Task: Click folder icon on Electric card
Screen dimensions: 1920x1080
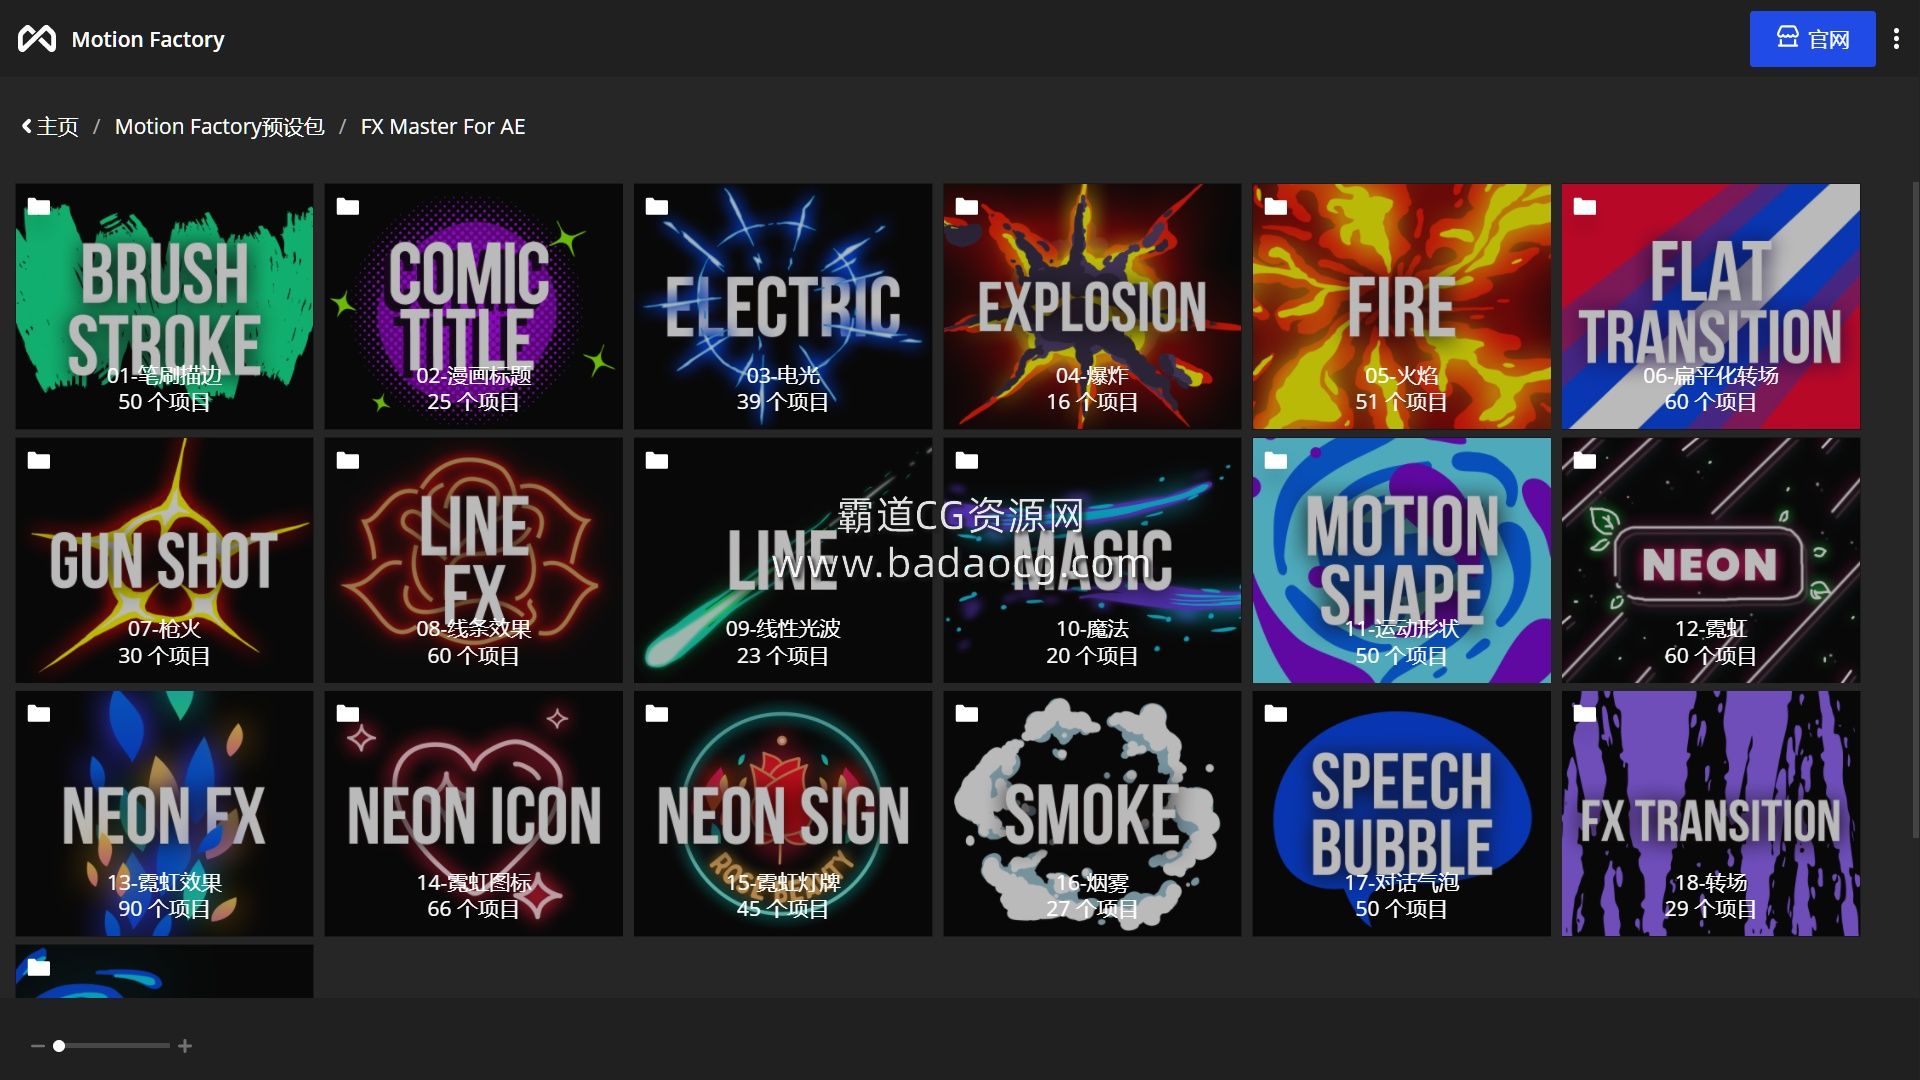Action: coord(657,207)
